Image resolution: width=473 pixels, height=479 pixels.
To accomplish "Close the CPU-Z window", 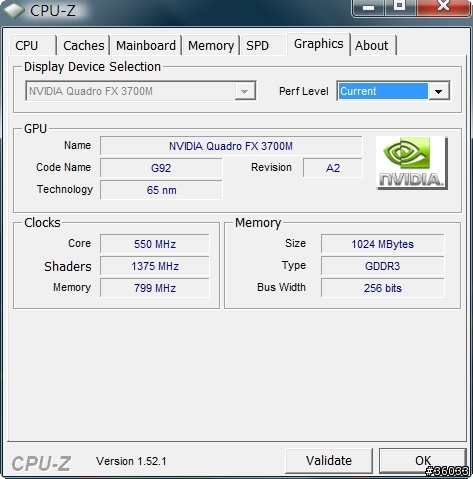I will (x=443, y=7).
